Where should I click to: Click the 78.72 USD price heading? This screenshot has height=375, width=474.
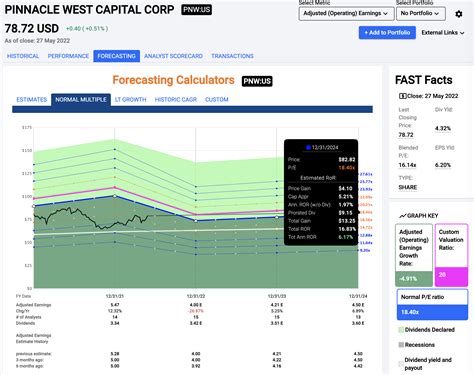[32, 29]
